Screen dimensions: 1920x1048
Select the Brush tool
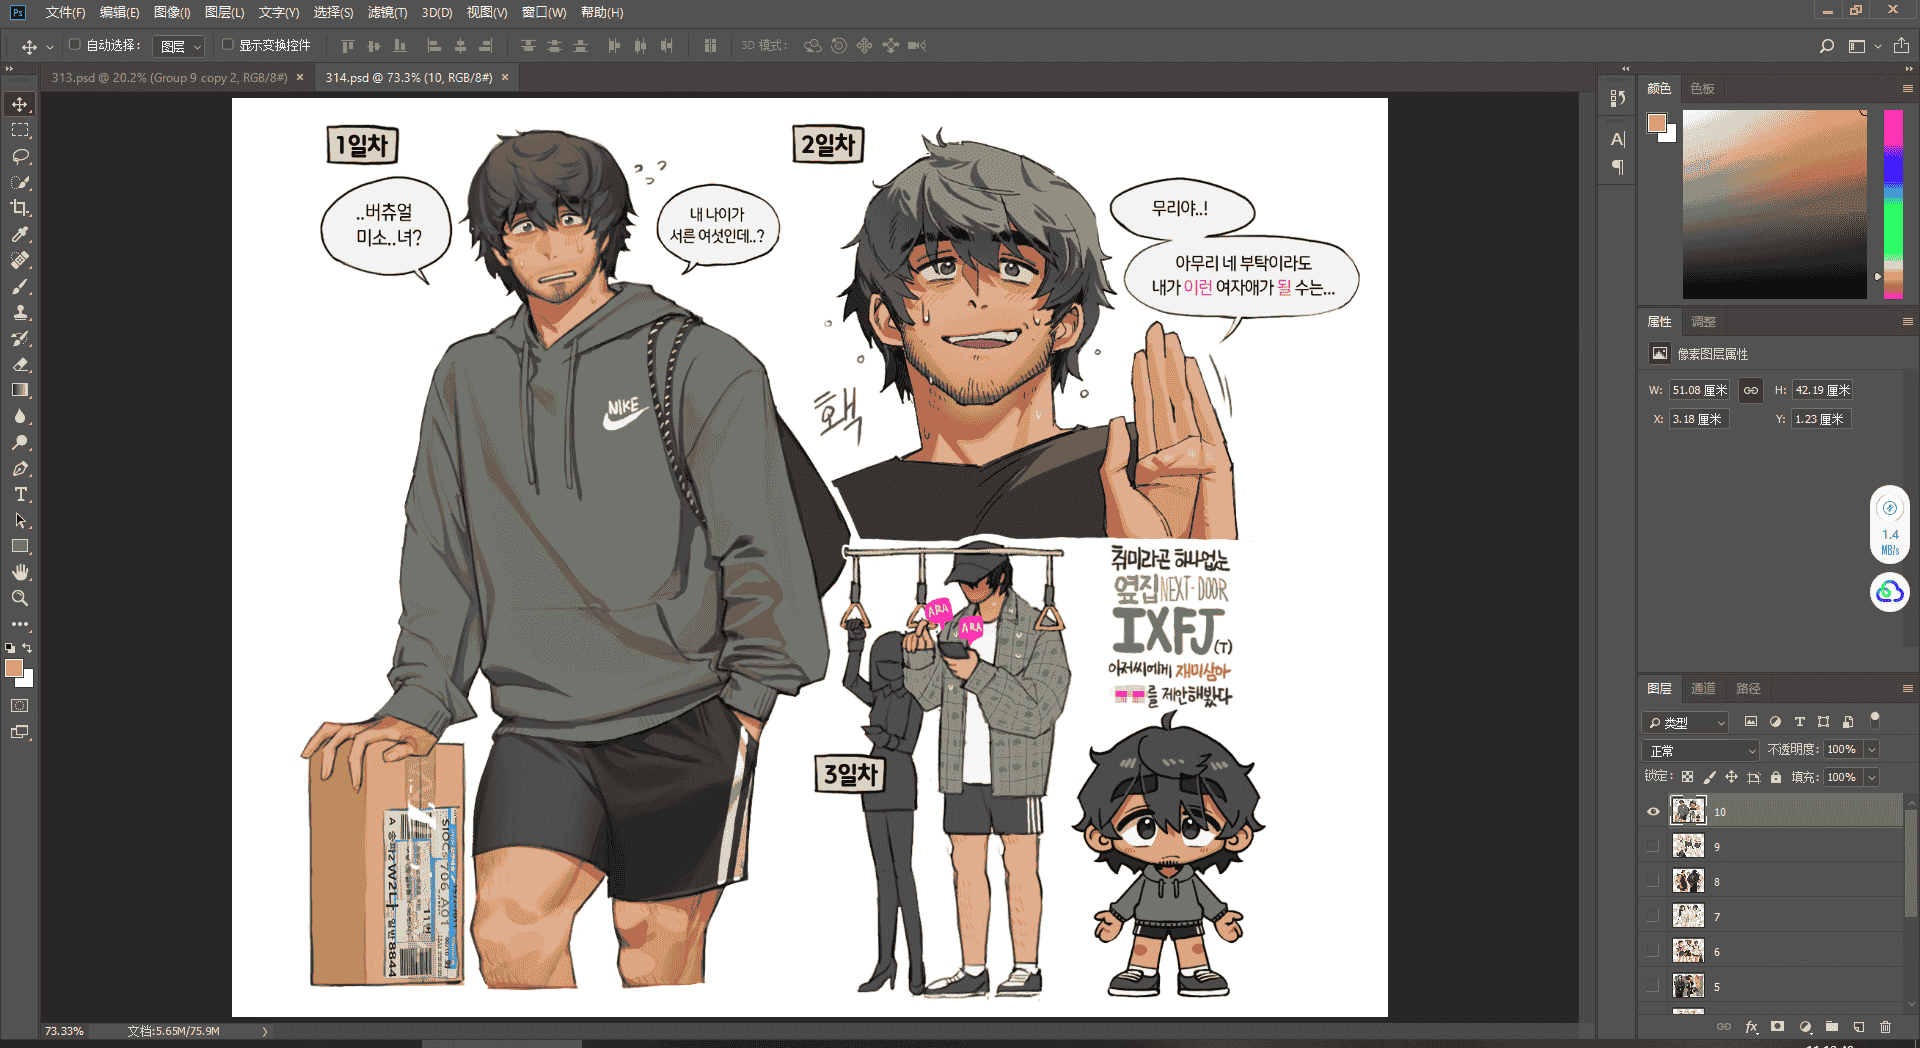[20, 286]
